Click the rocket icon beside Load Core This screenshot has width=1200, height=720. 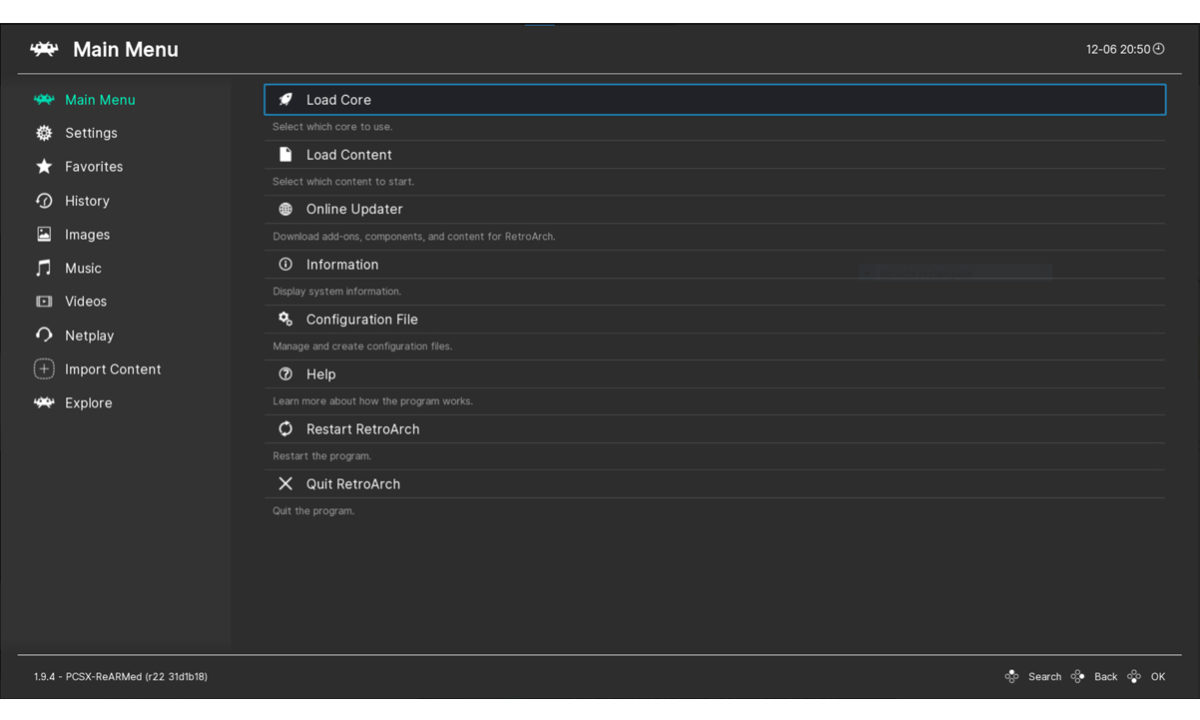point(285,100)
